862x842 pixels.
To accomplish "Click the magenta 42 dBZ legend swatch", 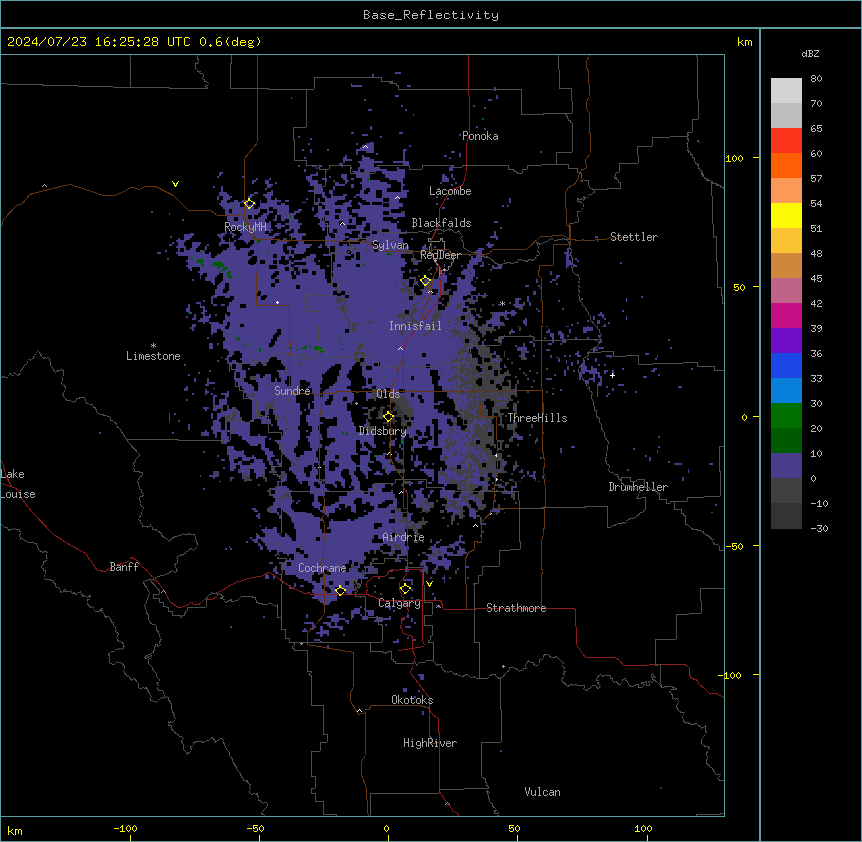I will click(x=786, y=315).
